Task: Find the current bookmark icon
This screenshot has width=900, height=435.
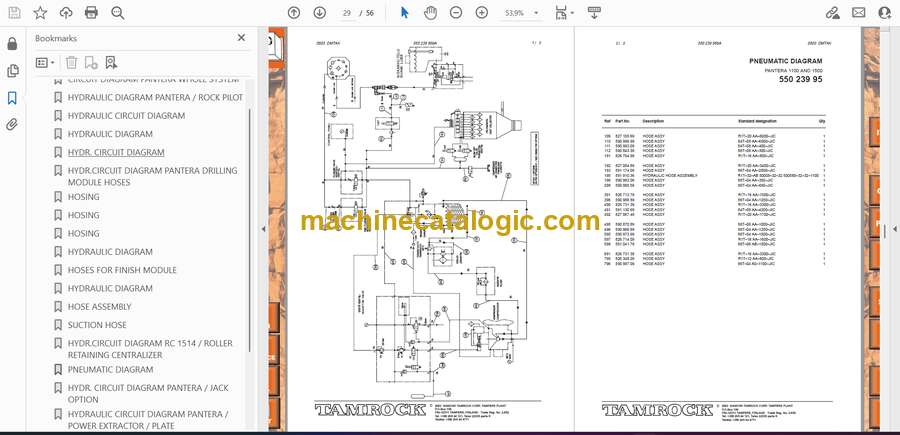Action: coord(111,63)
